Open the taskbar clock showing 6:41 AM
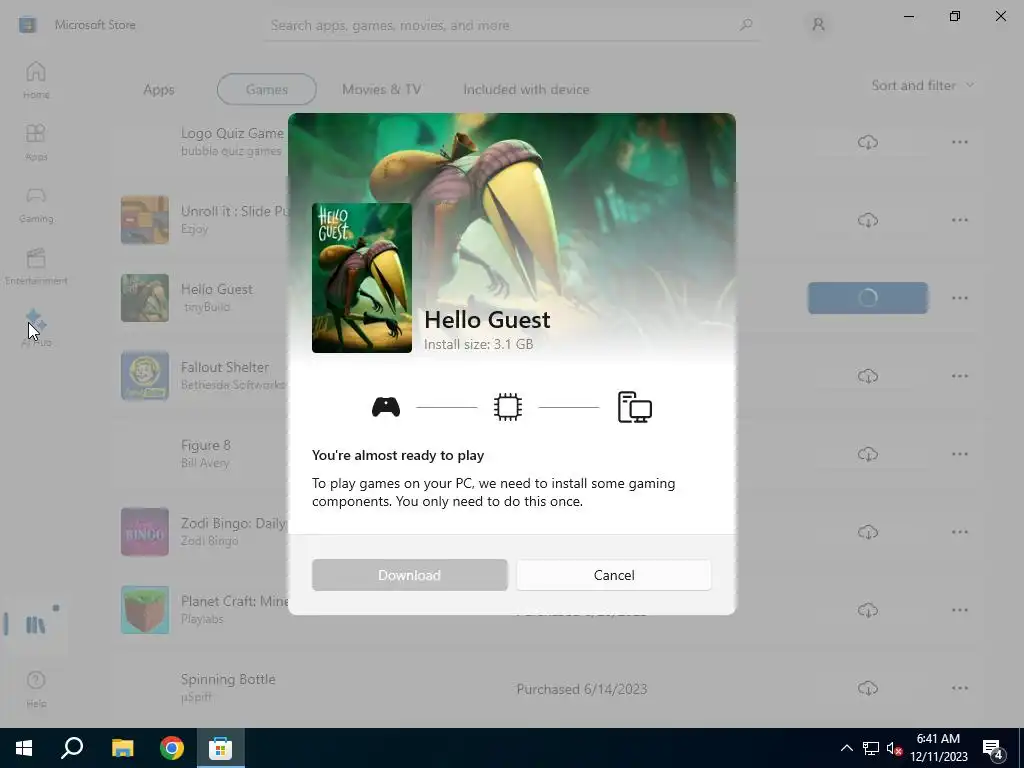This screenshot has height=768, width=1024. [938, 748]
